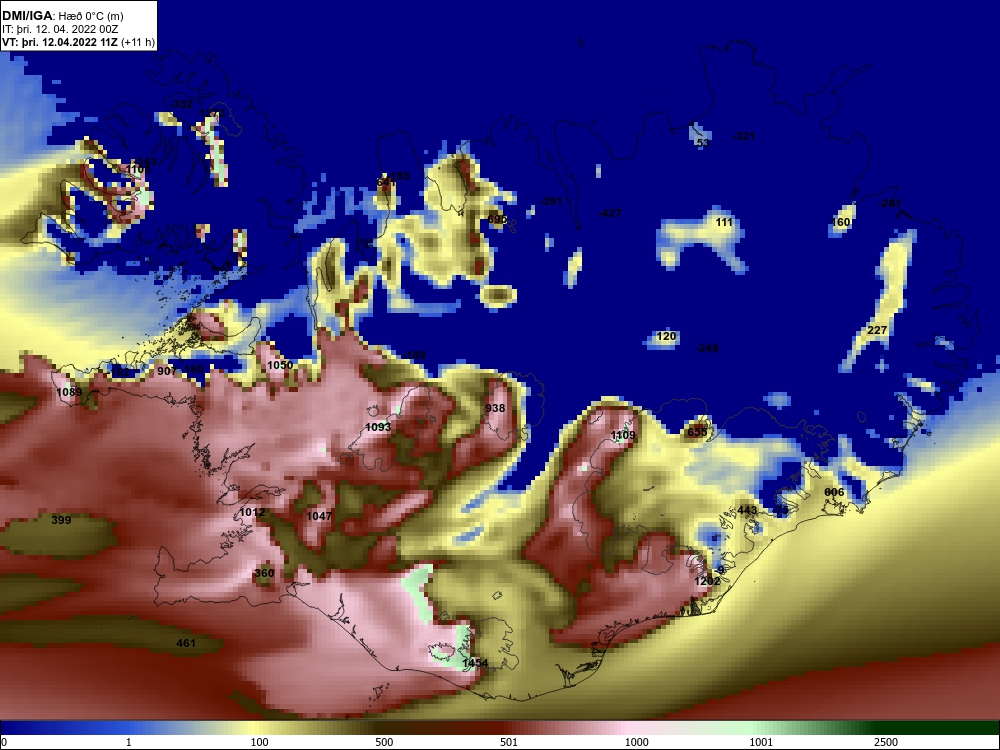Viewport: 1000px width, 750px height.
Task: Click the 1050 value label
Action: 280,365
